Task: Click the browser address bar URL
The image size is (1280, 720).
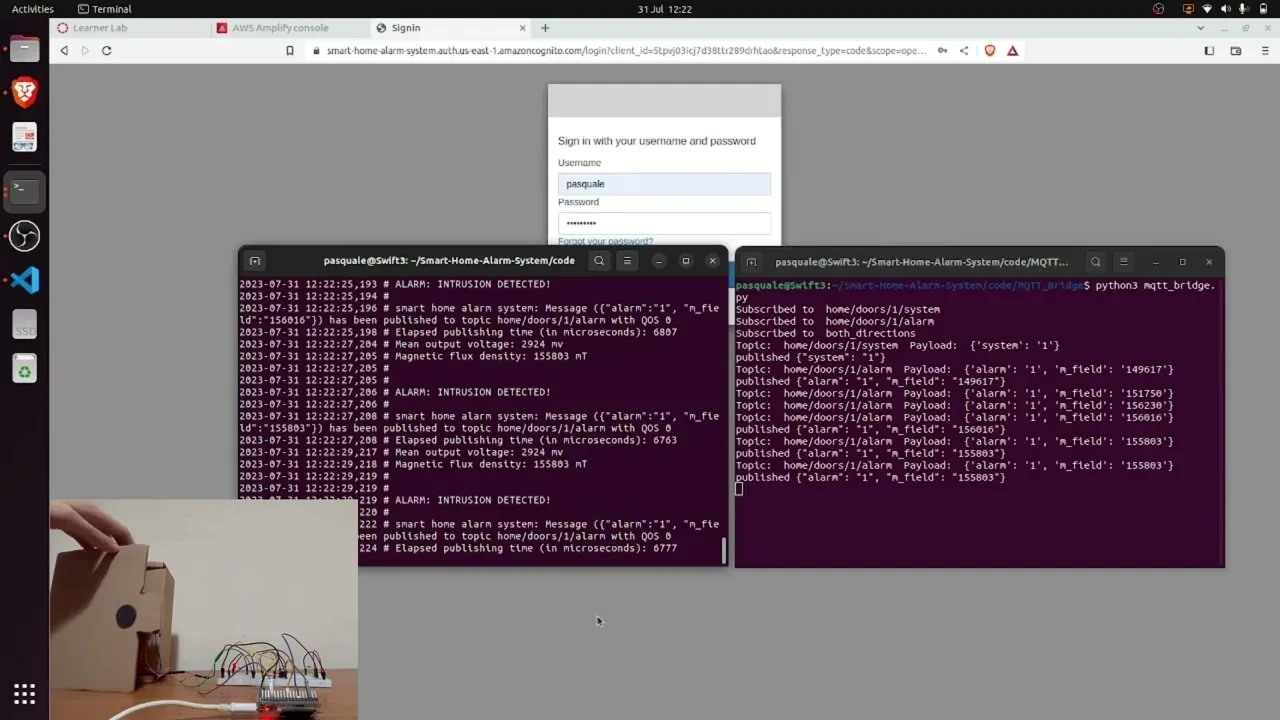Action: click(626, 51)
